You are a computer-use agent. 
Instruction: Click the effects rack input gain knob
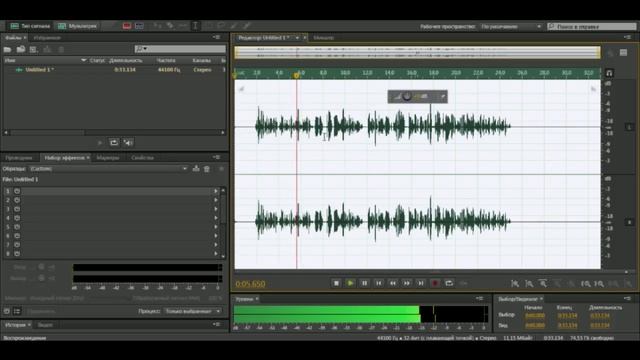[x=41, y=267]
